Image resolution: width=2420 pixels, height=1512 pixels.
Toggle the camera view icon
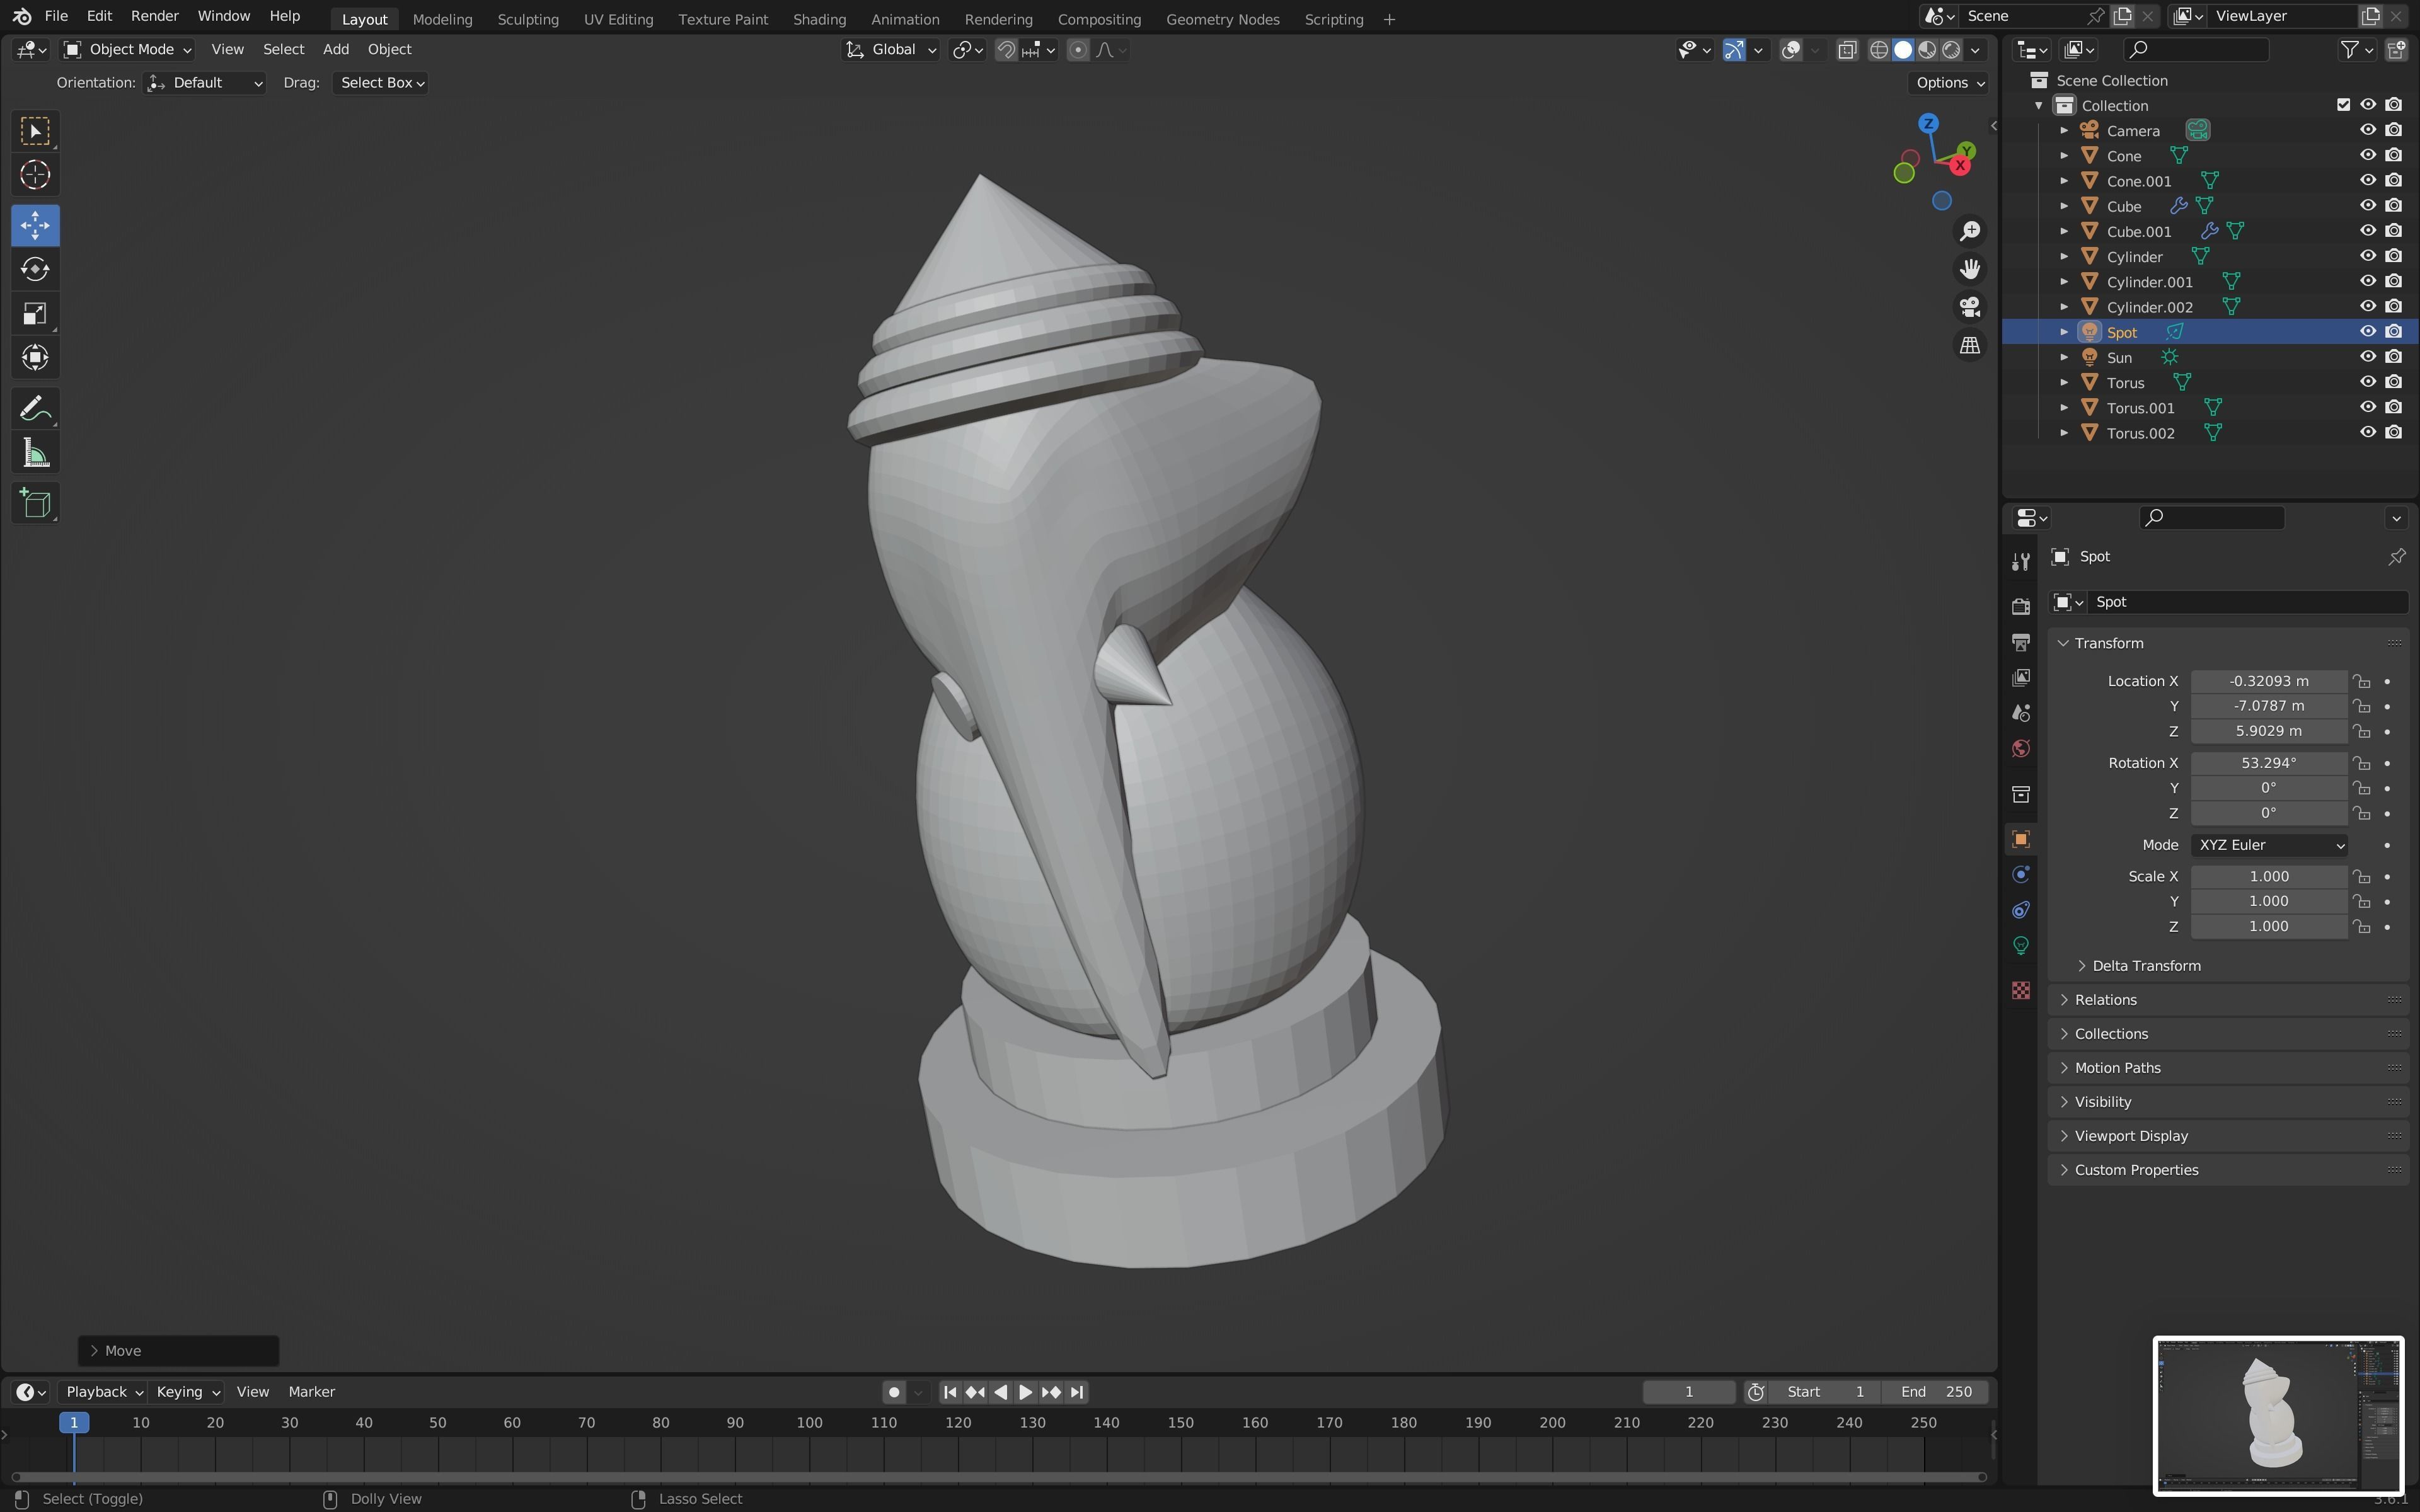point(1970,307)
